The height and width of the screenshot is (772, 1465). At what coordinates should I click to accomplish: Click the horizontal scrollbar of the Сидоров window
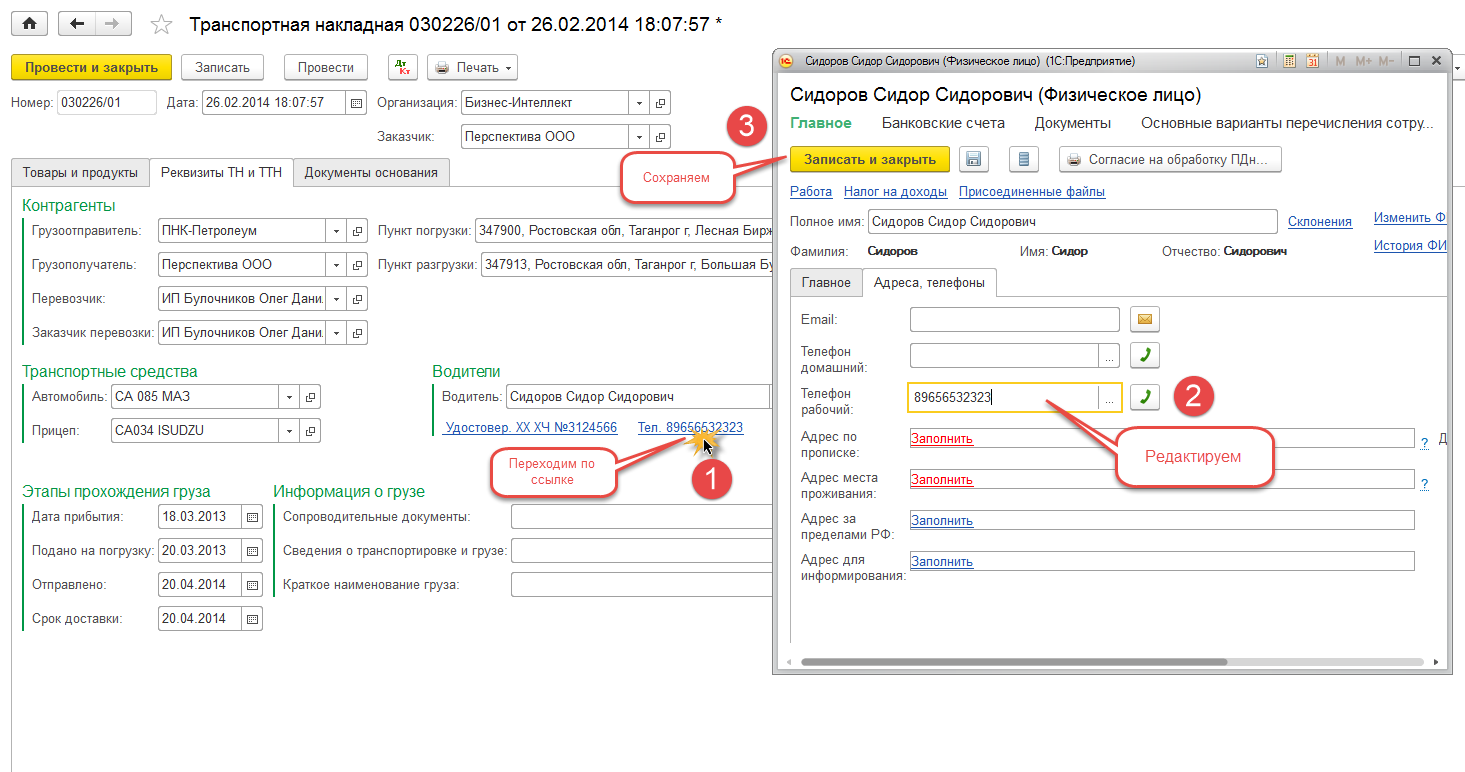pyautogui.click(x=1014, y=662)
